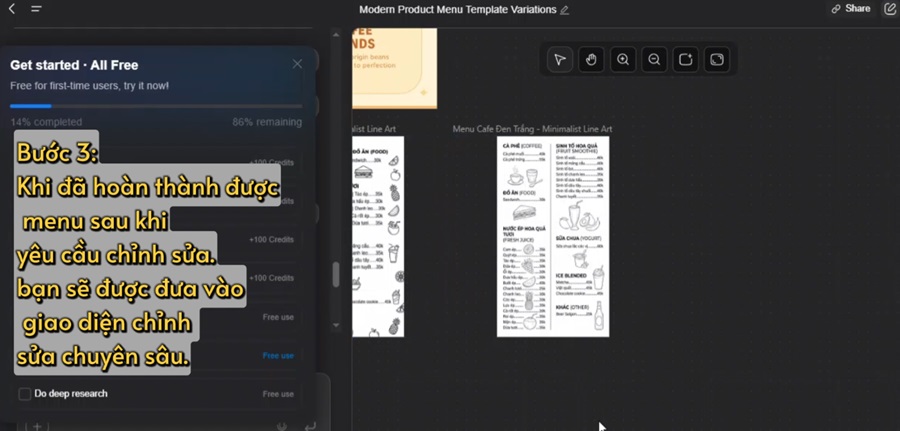This screenshot has width=900, height=431.
Task: Select the partially visible beige coffee design thumbnail
Action: [394, 68]
